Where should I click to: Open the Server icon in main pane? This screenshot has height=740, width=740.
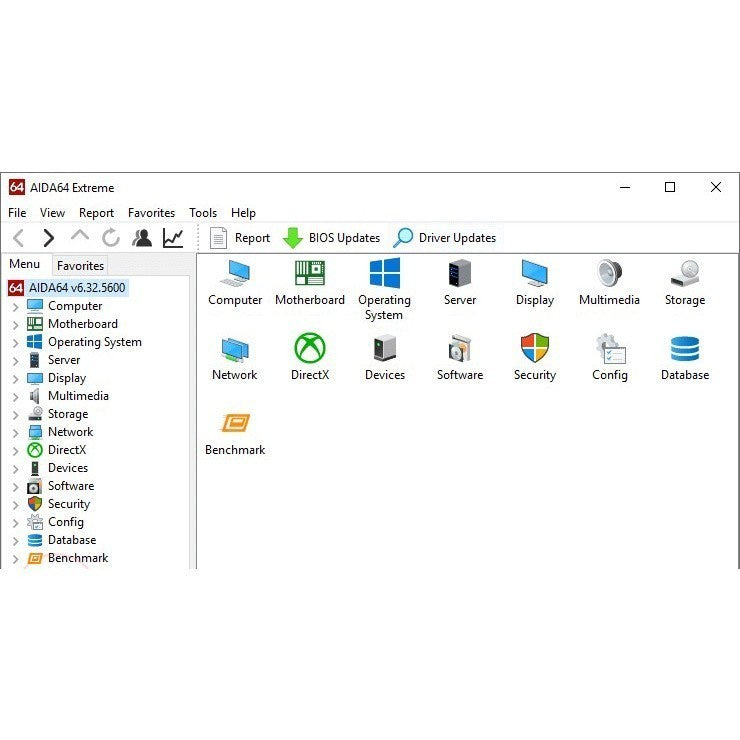460,273
